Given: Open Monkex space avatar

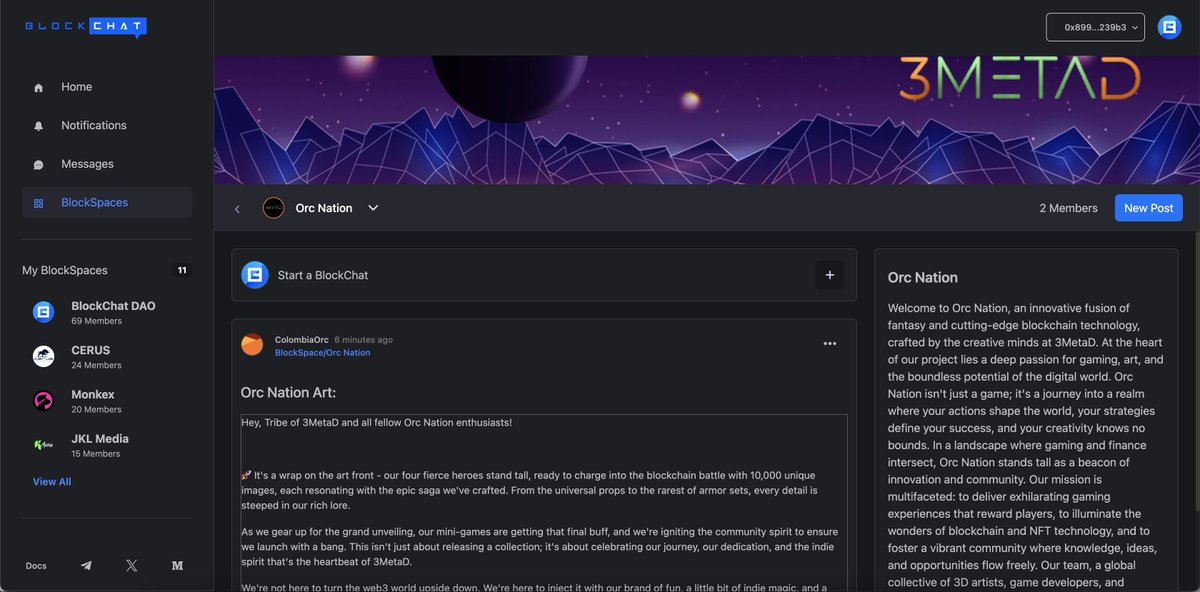Looking at the screenshot, I should coord(43,401).
